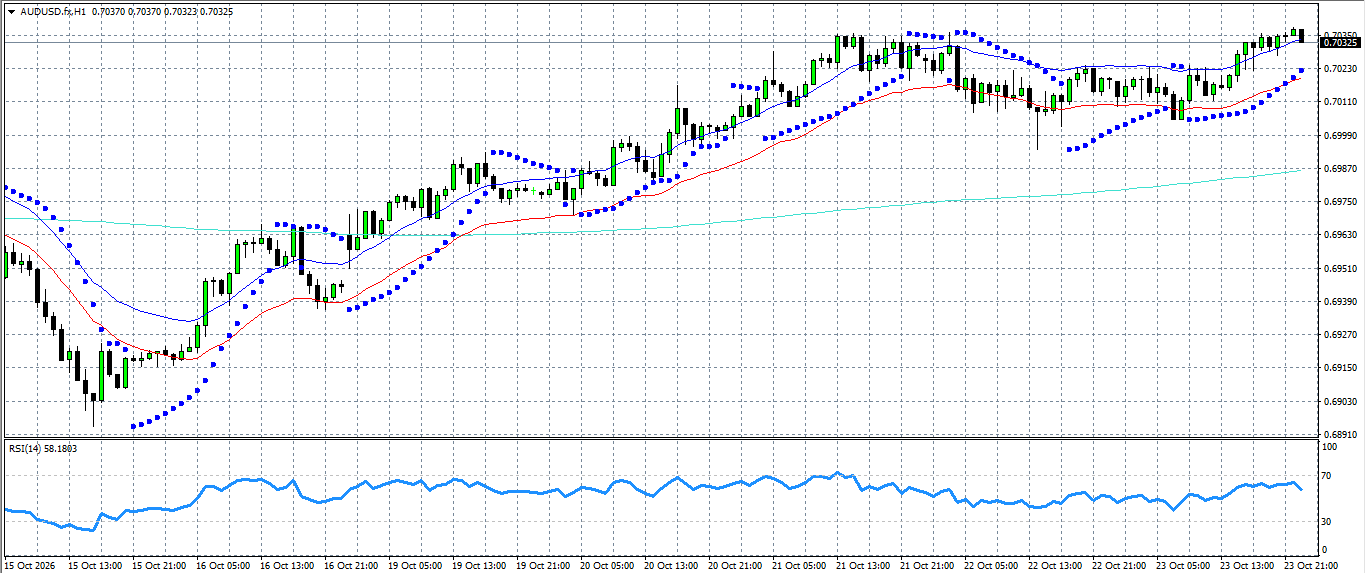This screenshot has width=1365, height=573.
Task: Click the 16 Oct 13:00 time label
Action: click(x=286, y=565)
